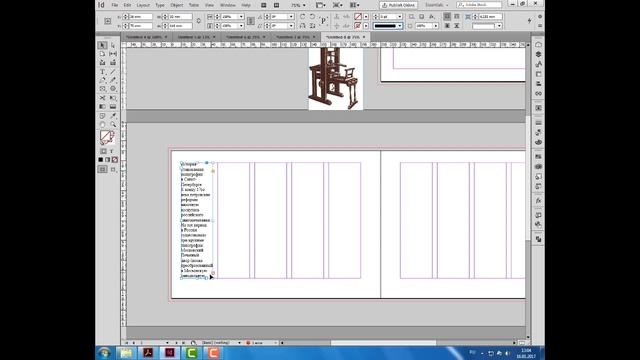Open Scale Y Percentage dropdown
640x360 pixels.
click(x=241, y=26)
